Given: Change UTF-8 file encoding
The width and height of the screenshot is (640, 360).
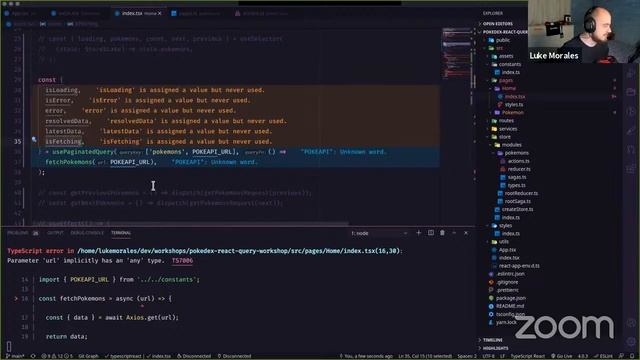Looking at the screenshot, I should (x=488, y=356).
